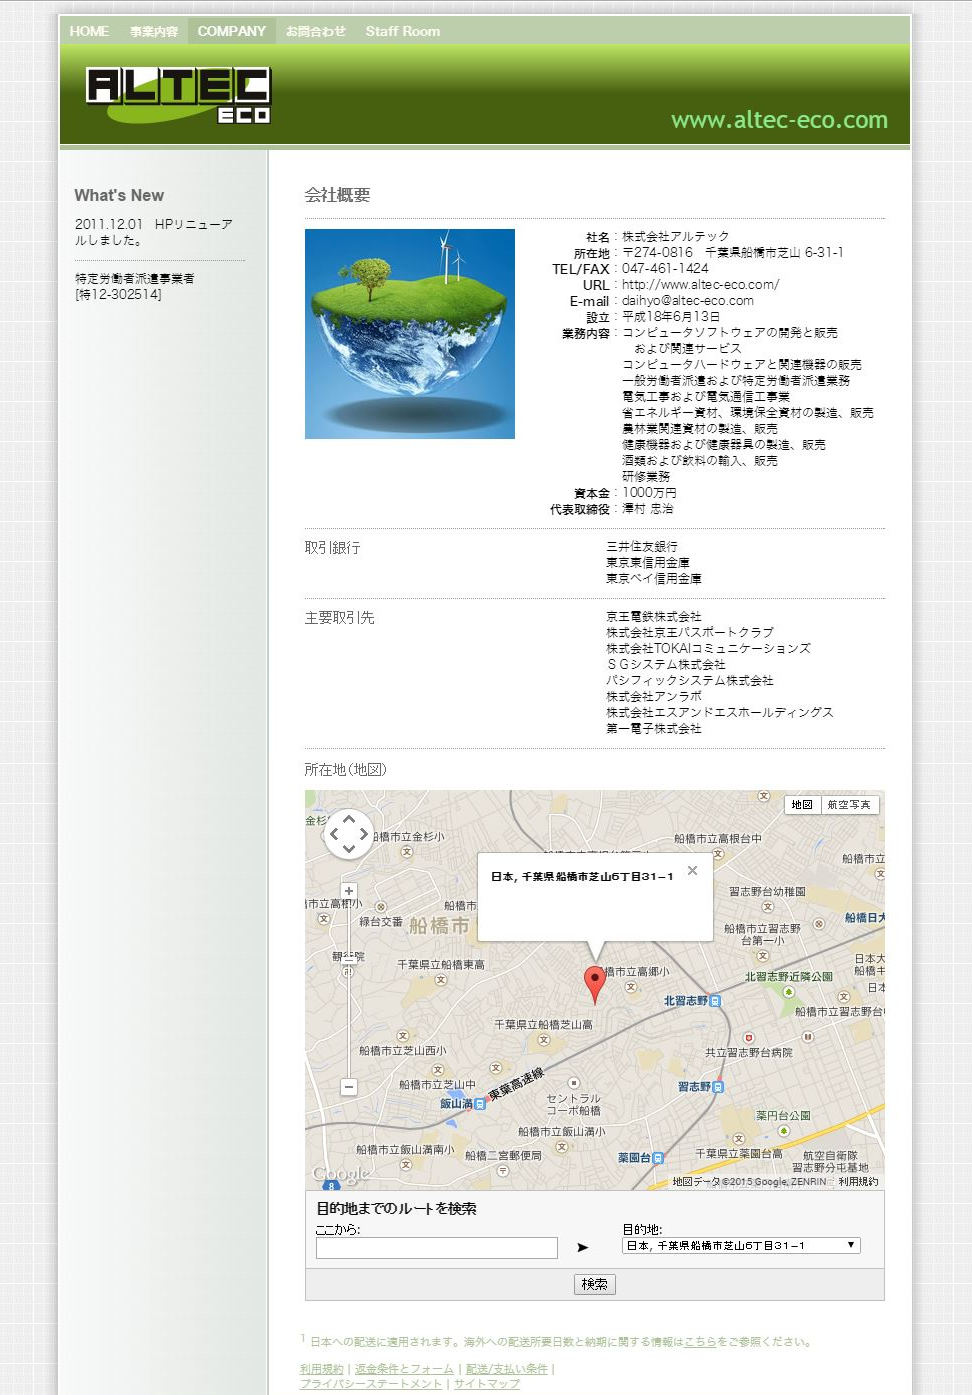
Task: Click the 習志野 station icon
Action: [x=718, y=1086]
